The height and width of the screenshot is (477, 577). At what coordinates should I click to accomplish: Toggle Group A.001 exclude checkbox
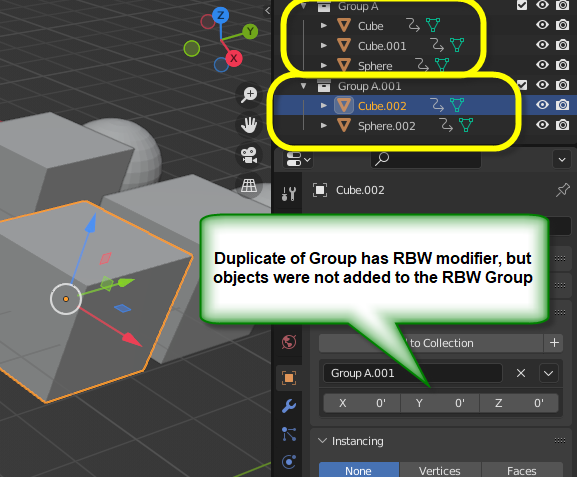(522, 85)
